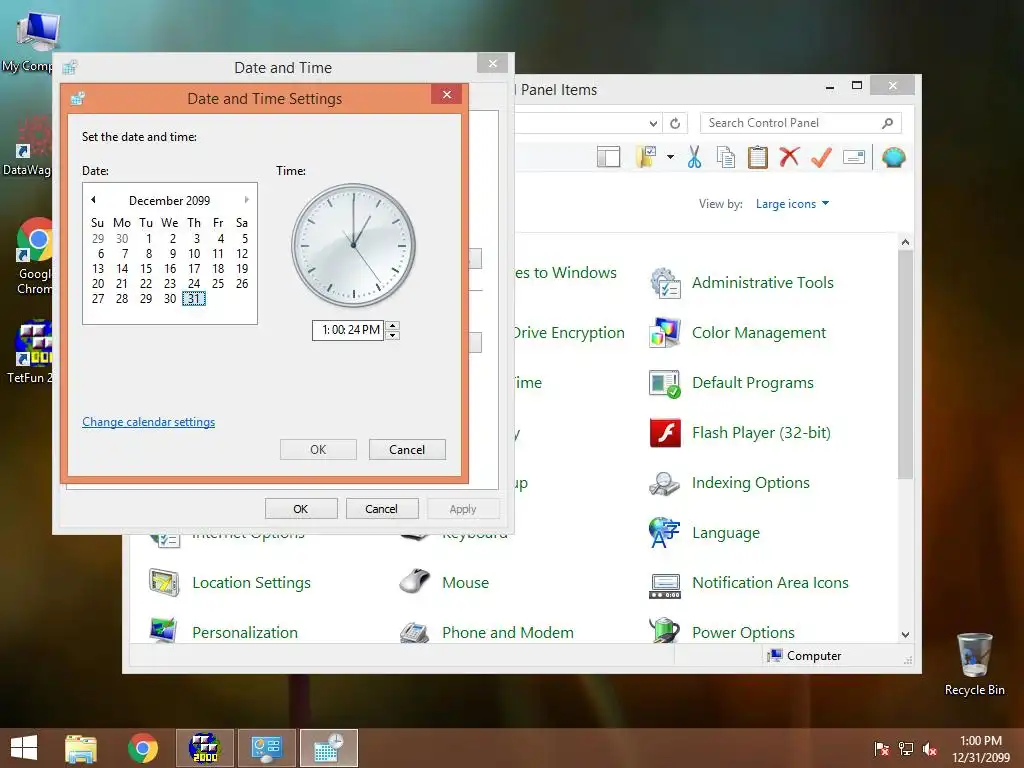Open the Windows Start button

24,748
